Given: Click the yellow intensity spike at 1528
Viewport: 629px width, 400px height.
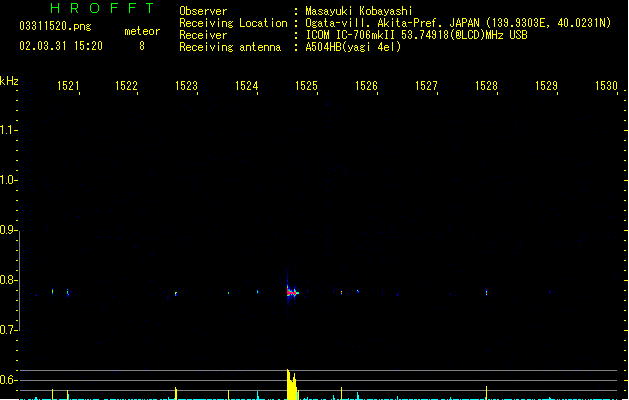Looking at the screenshot, I should (x=486, y=392).
